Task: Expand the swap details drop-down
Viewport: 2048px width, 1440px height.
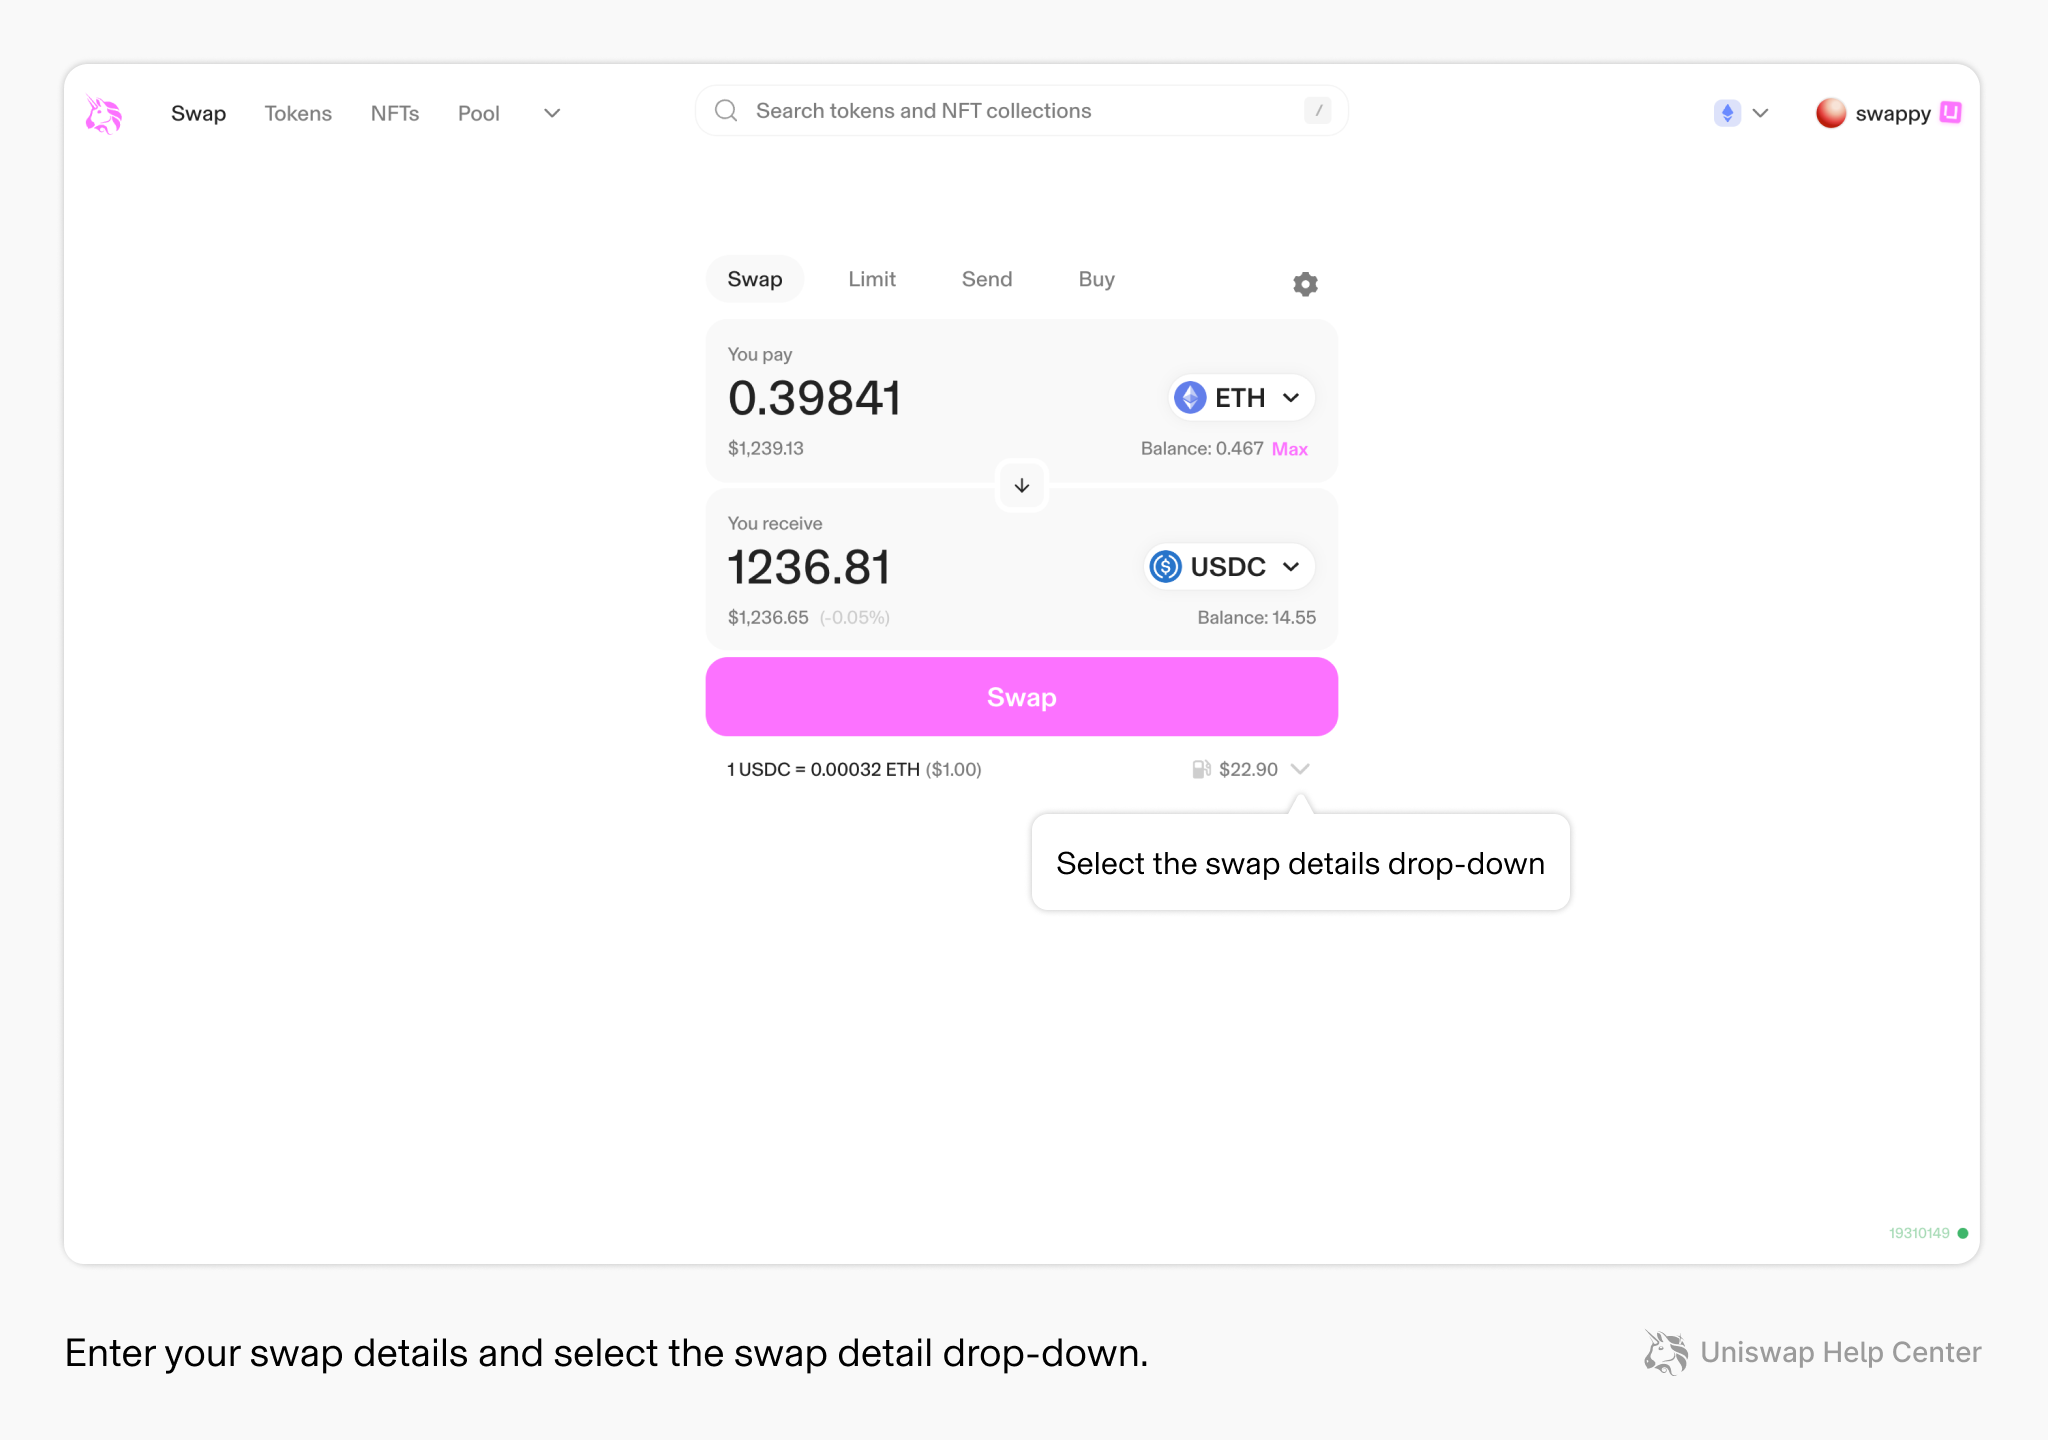Action: click(x=1301, y=769)
